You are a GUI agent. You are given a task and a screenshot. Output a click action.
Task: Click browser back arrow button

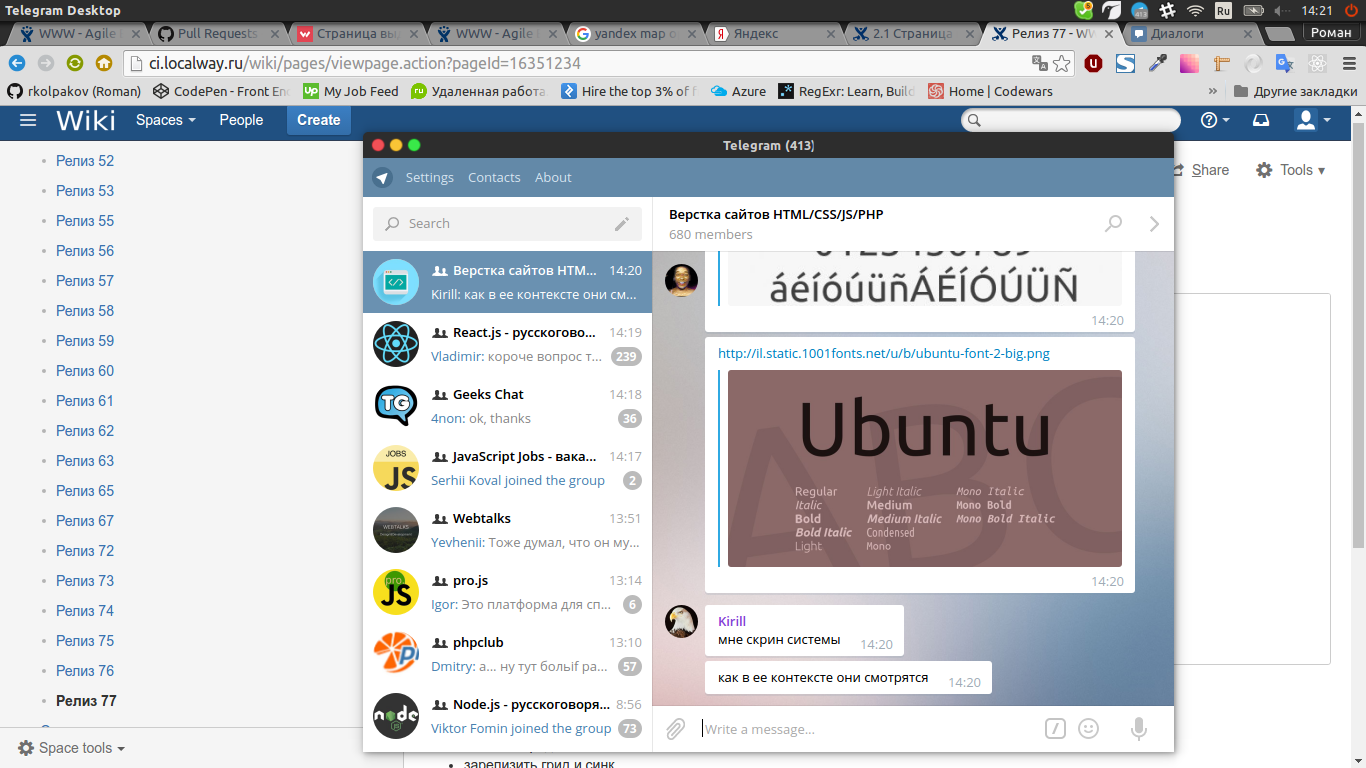pyautogui.click(x=17, y=63)
